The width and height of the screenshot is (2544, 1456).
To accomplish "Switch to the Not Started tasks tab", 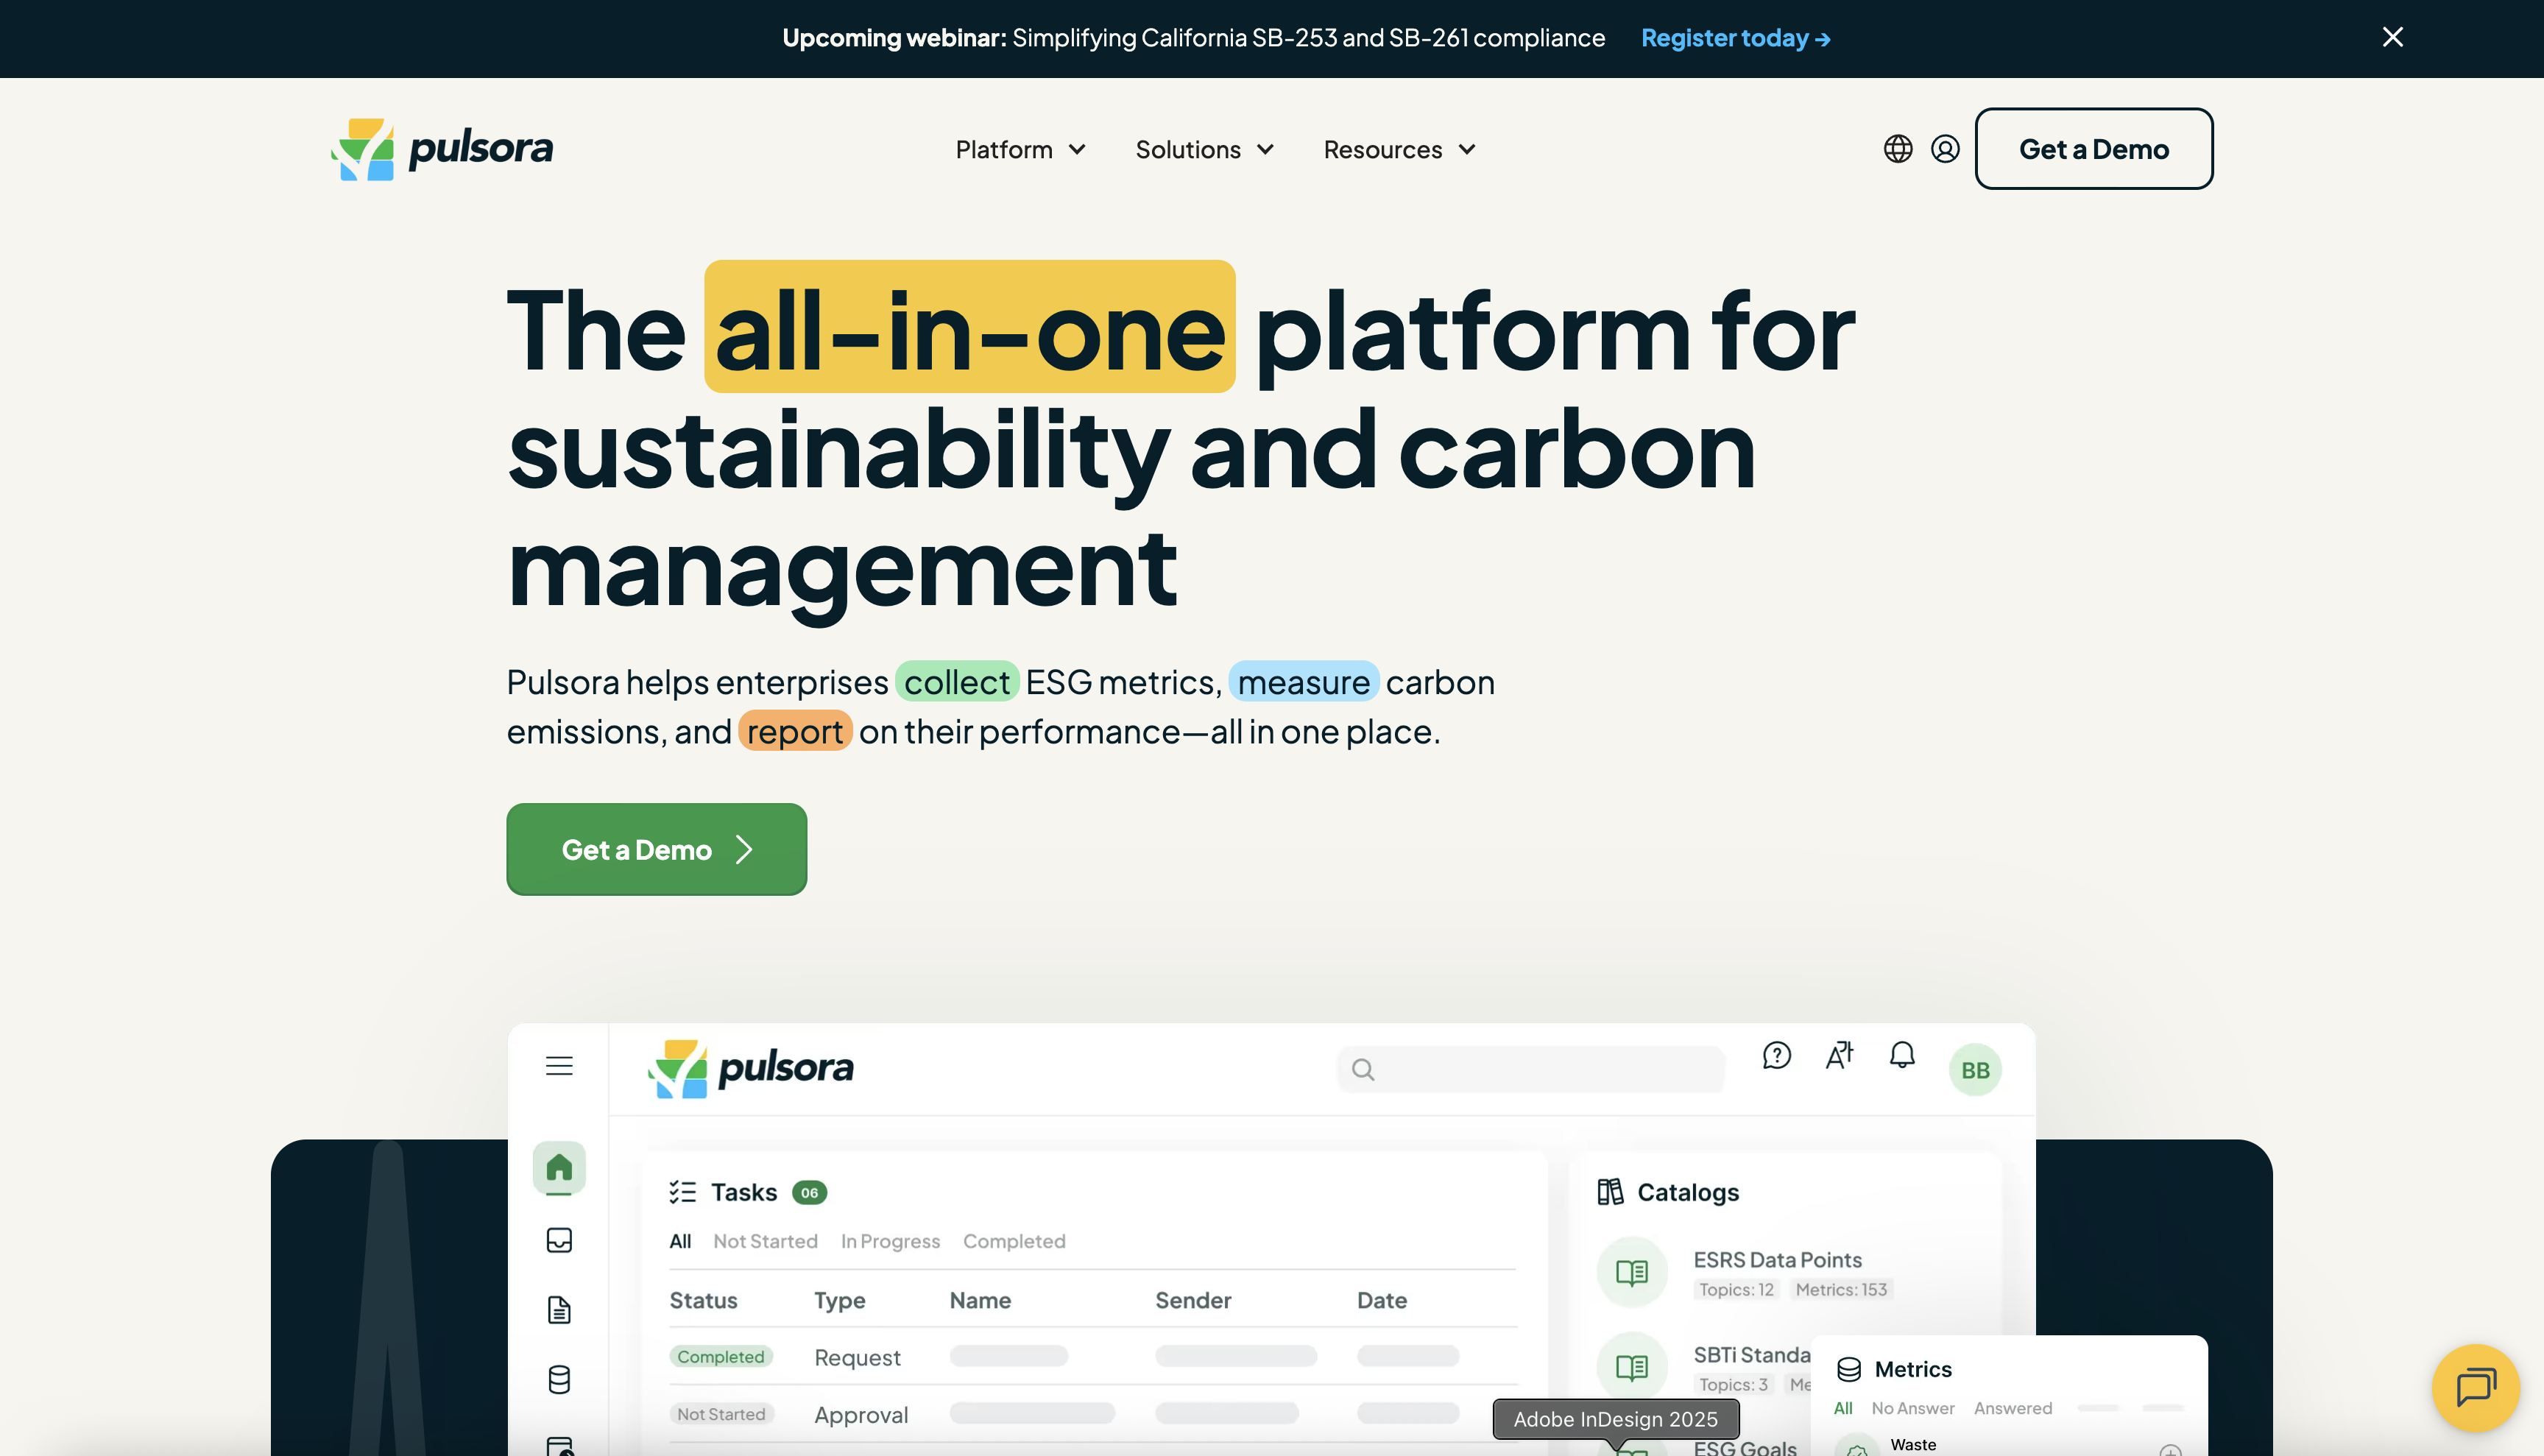I will click(x=765, y=1241).
